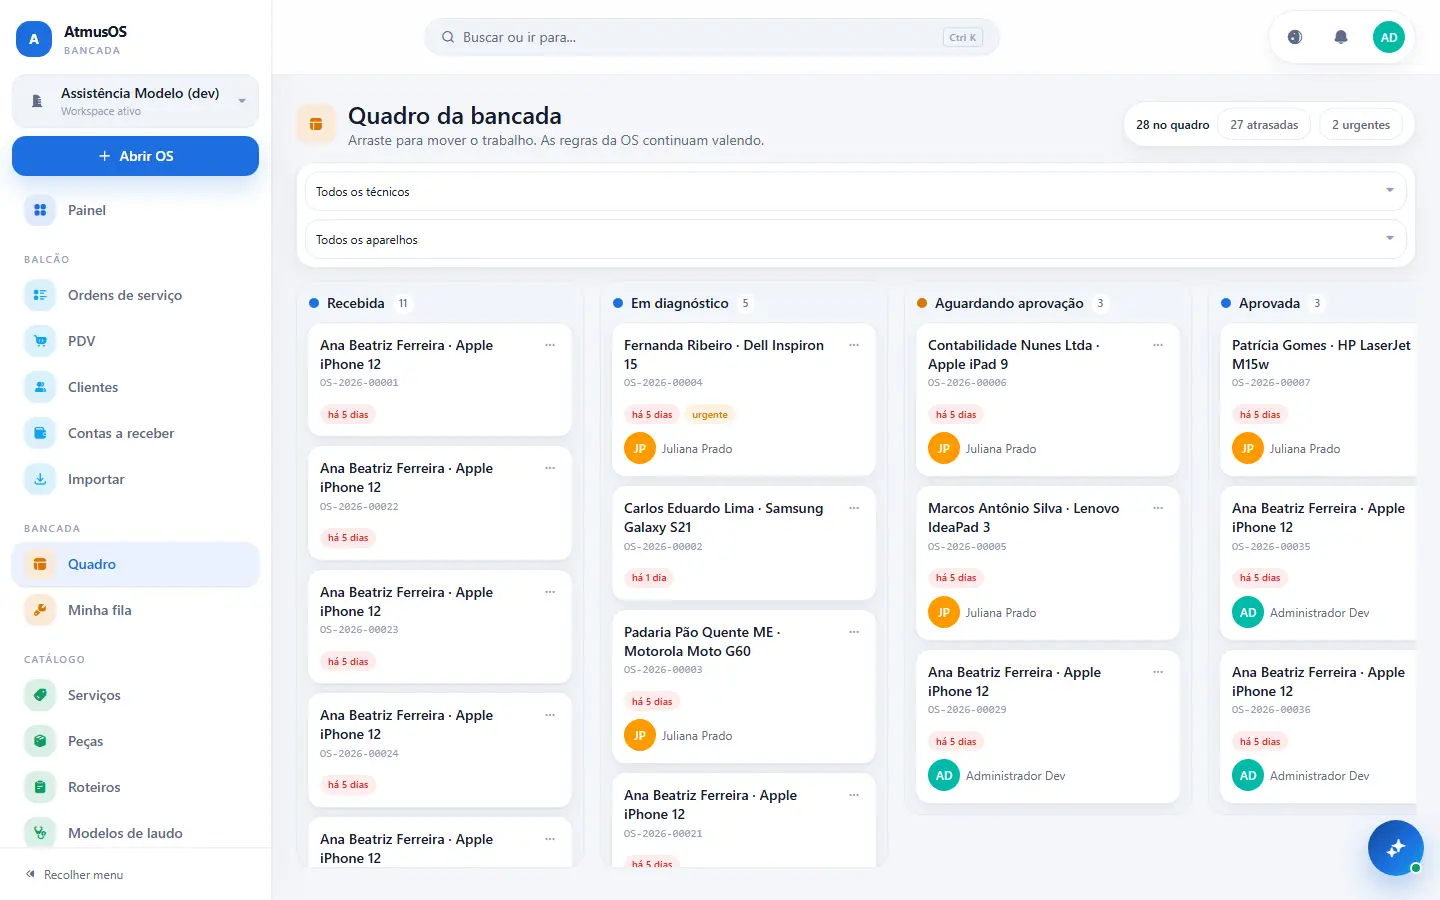This screenshot has height=900, width=1440.
Task: Open card options for OS-2026-00001
Action: [x=550, y=345]
